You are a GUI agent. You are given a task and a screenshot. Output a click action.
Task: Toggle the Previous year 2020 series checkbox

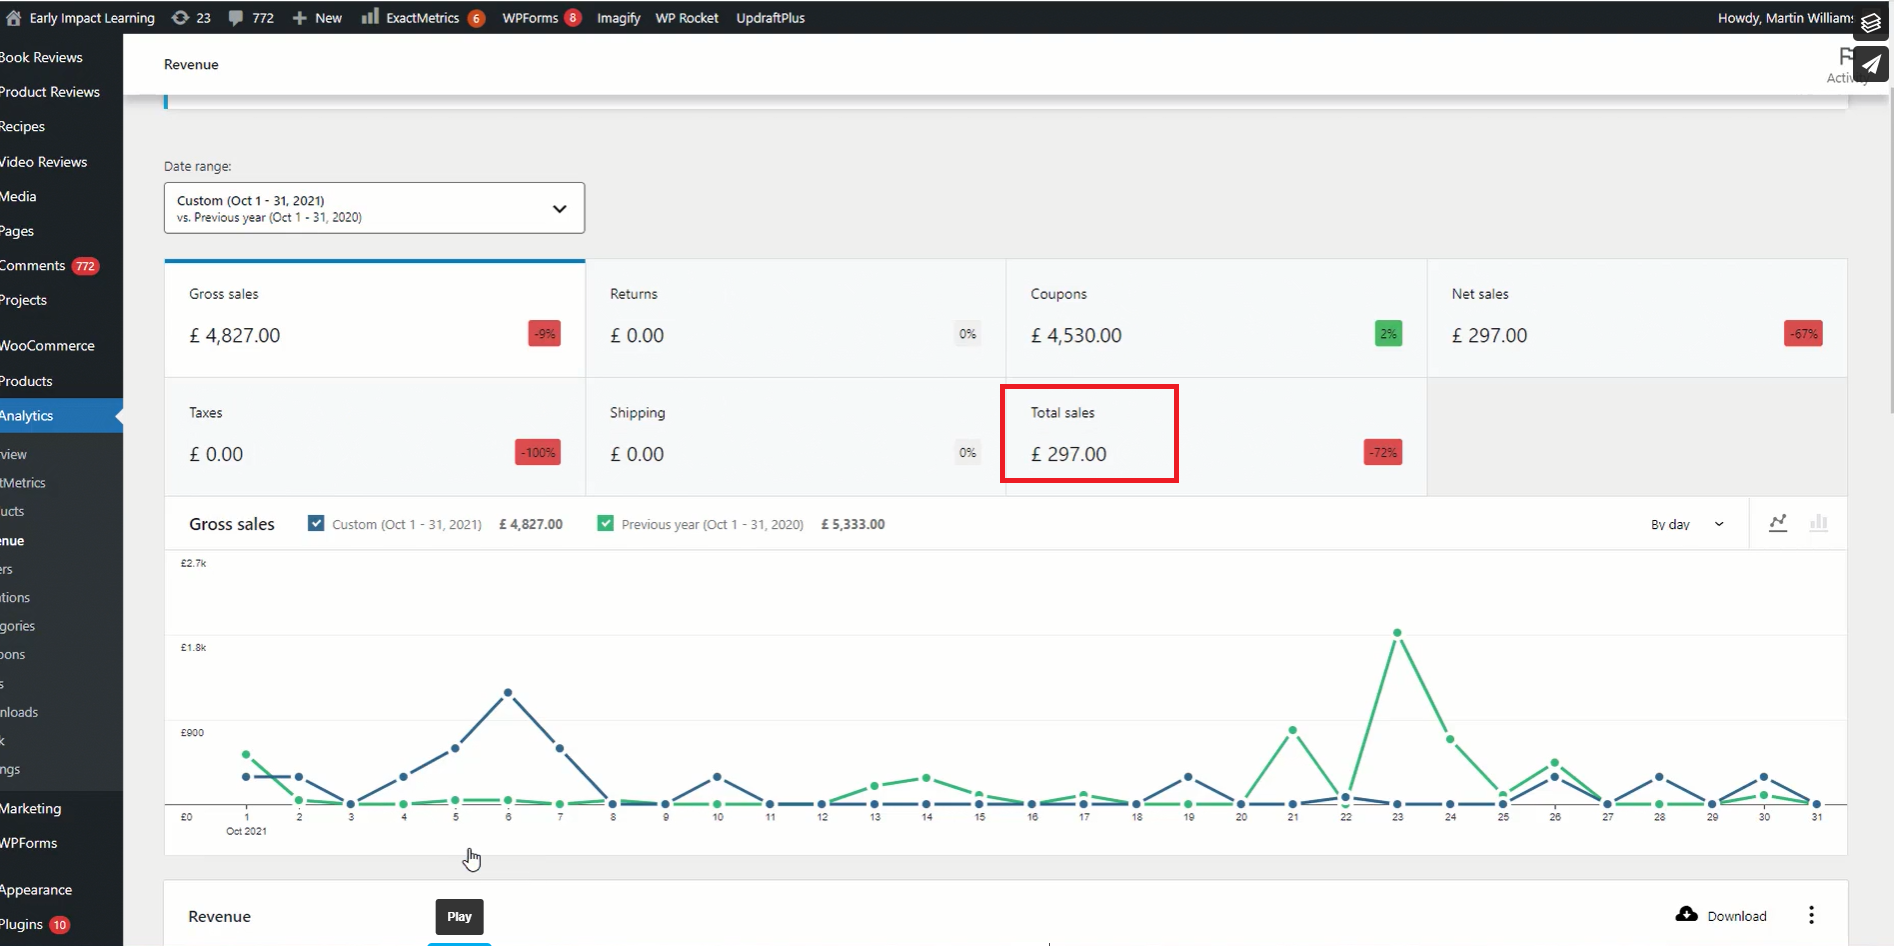pyautogui.click(x=605, y=523)
